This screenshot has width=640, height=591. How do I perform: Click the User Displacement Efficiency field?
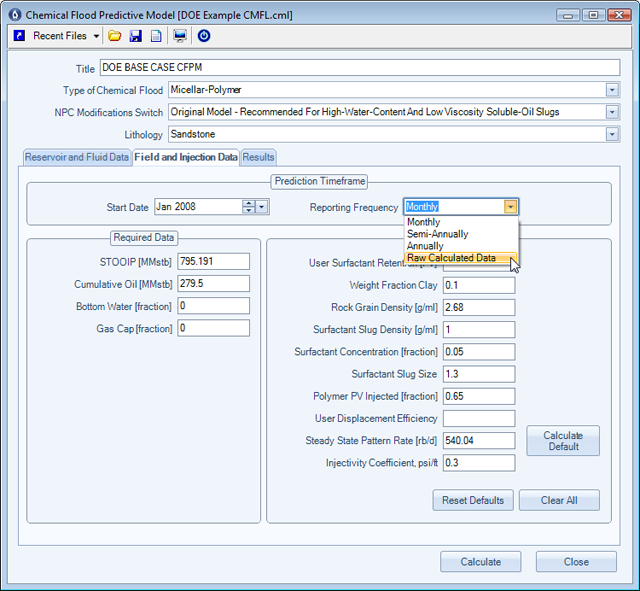click(x=479, y=418)
